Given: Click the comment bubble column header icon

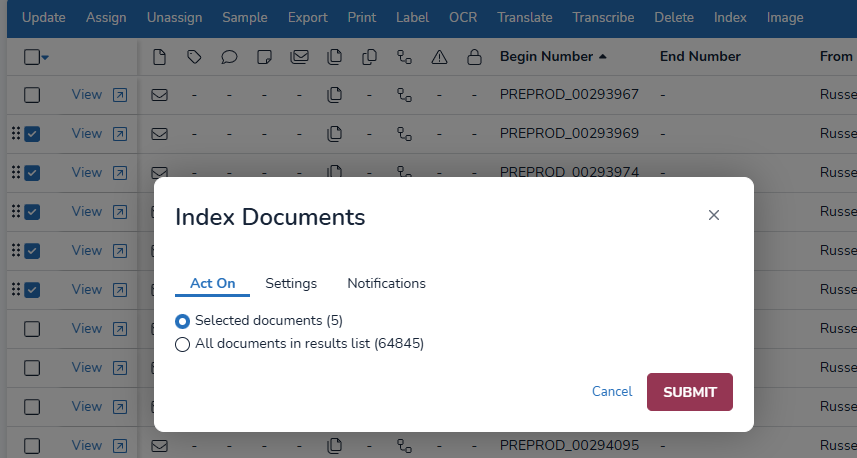Looking at the screenshot, I should pyautogui.click(x=229, y=57).
